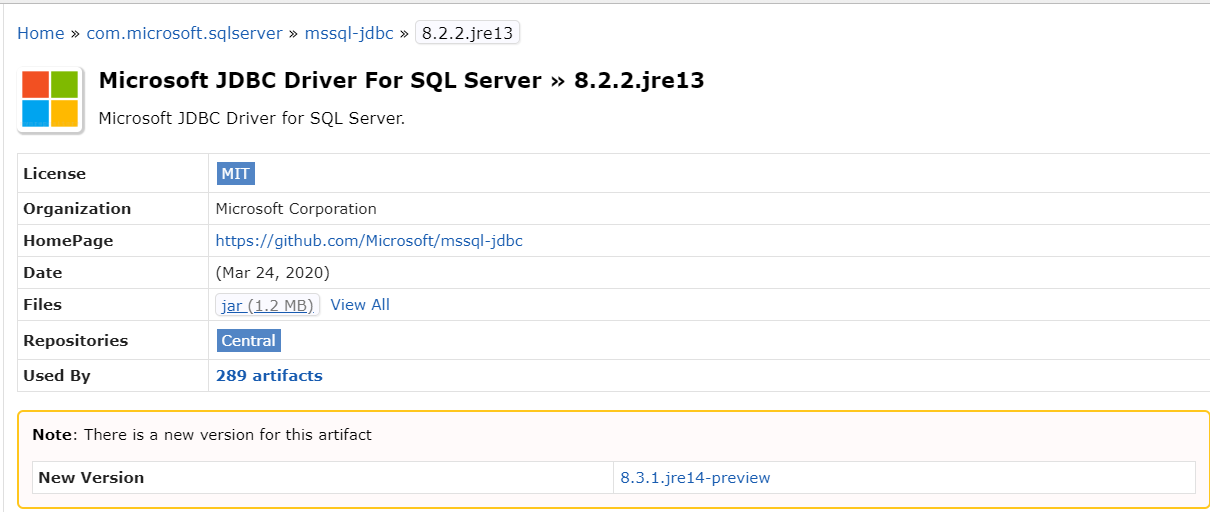The height and width of the screenshot is (512, 1210).
Task: Open the View All files link
Action: [360, 305]
